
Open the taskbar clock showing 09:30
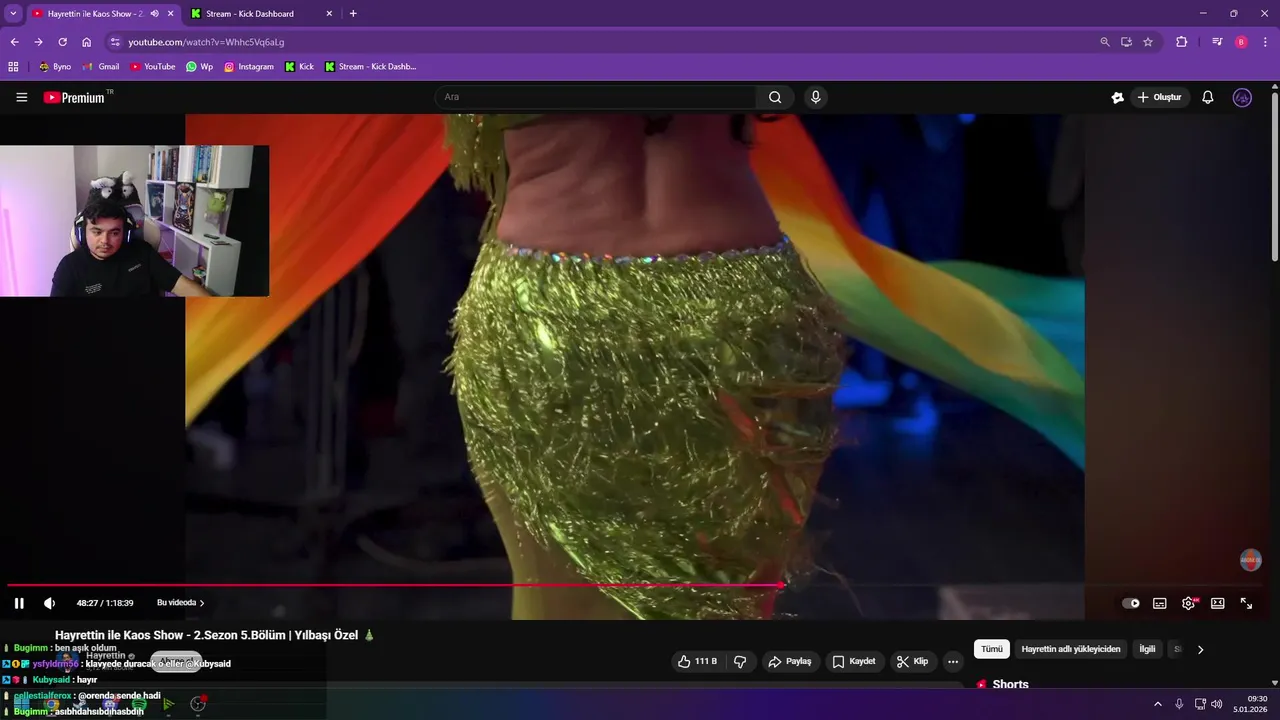point(1251,704)
